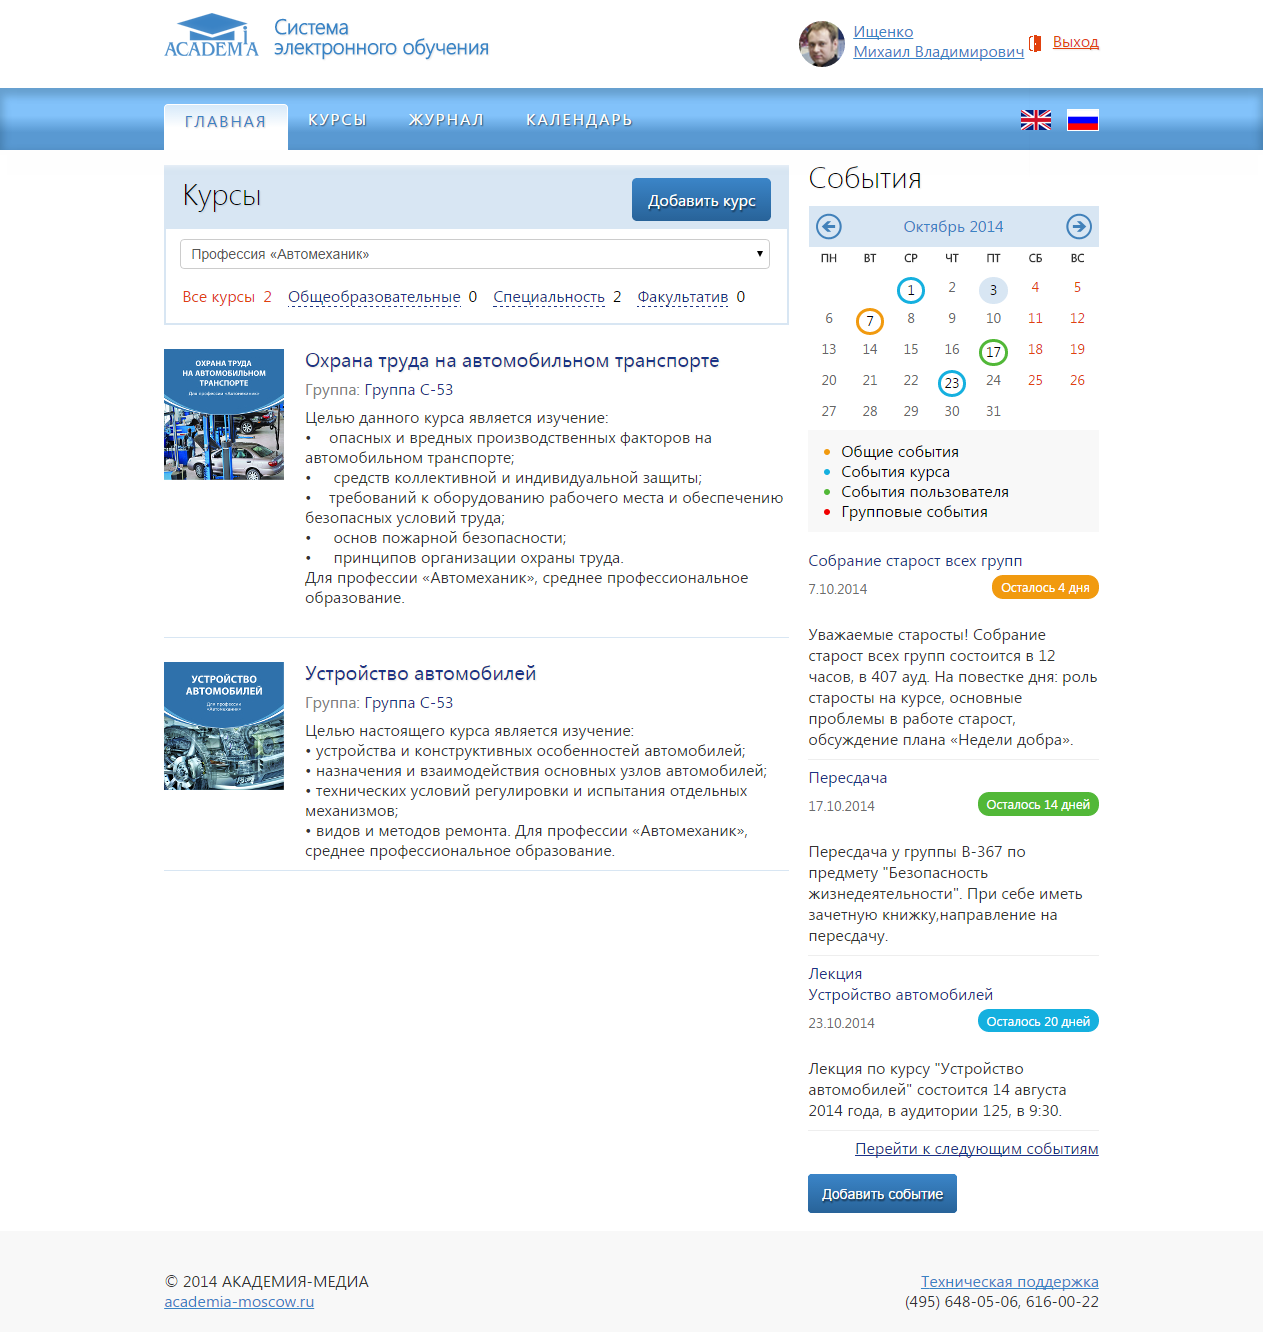
Task: Filter courses by Специальность
Action: 549,297
